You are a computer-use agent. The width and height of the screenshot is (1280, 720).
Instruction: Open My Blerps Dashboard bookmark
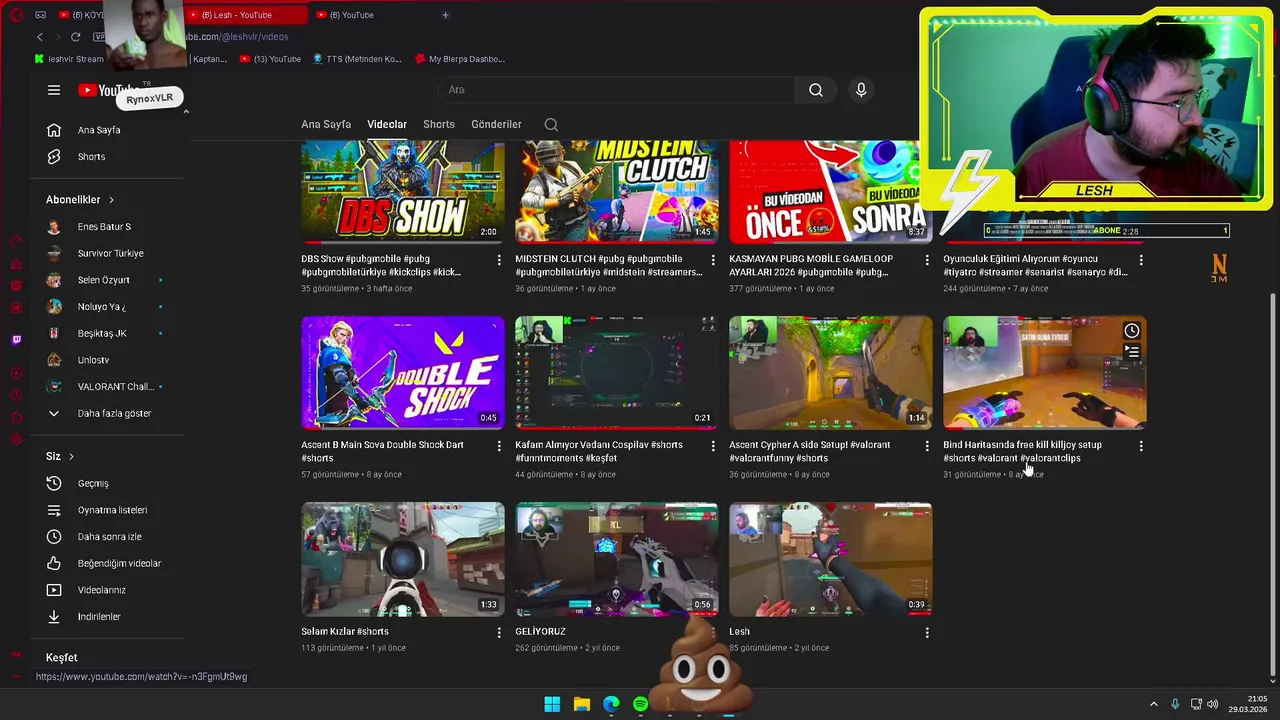460,59
